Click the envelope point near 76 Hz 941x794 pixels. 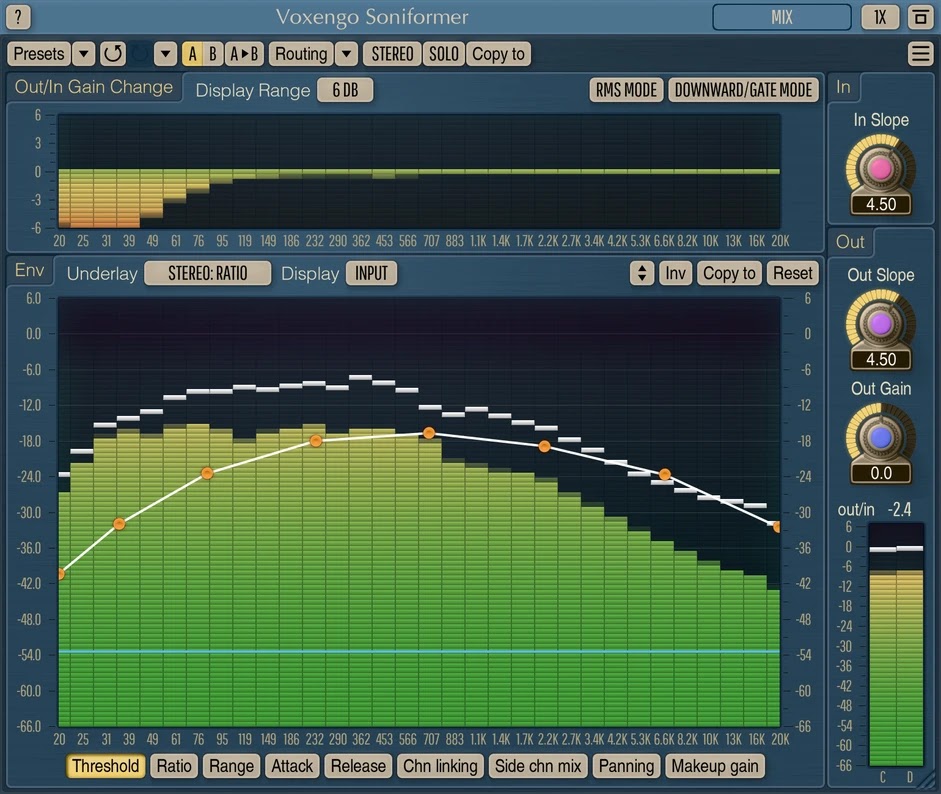pos(207,474)
